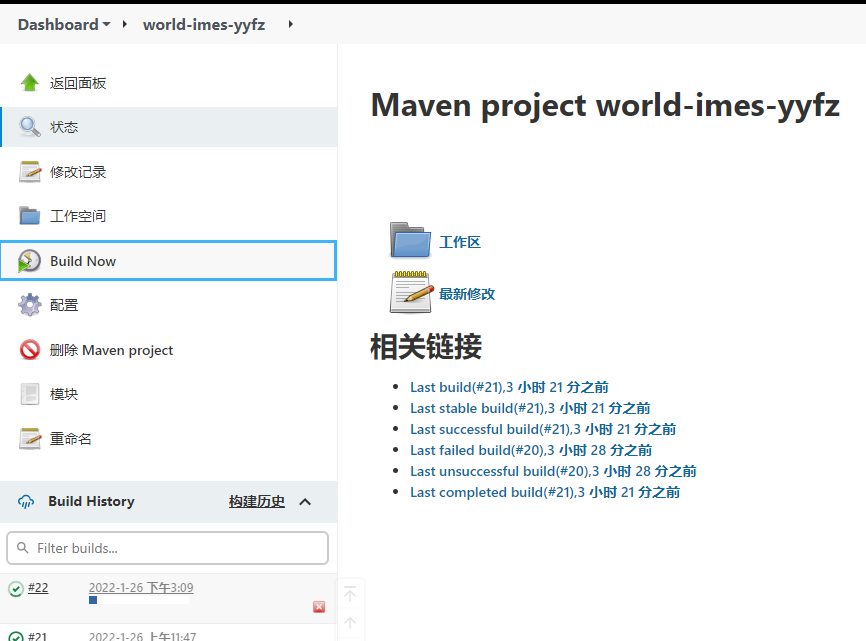This screenshot has width=866, height=641.
Task: Choose 删除 Maven project
Action: pos(112,350)
